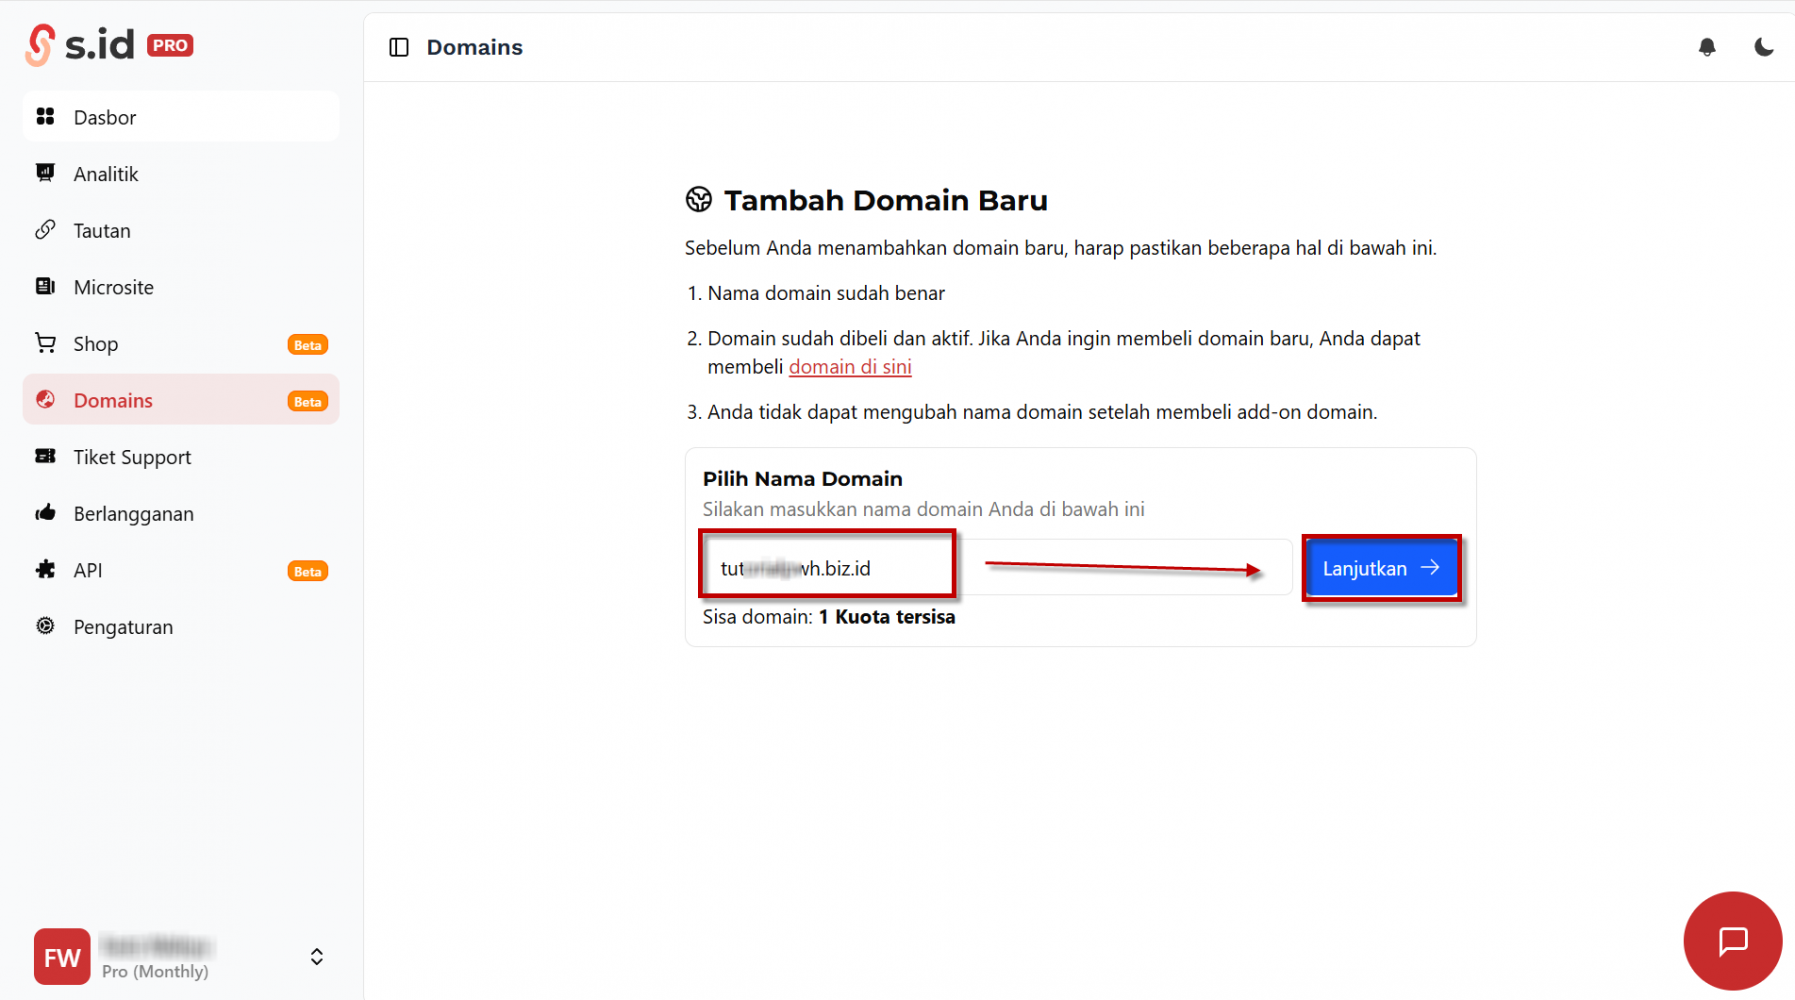
Task: Click the FW profile avatar
Action: (x=62, y=957)
